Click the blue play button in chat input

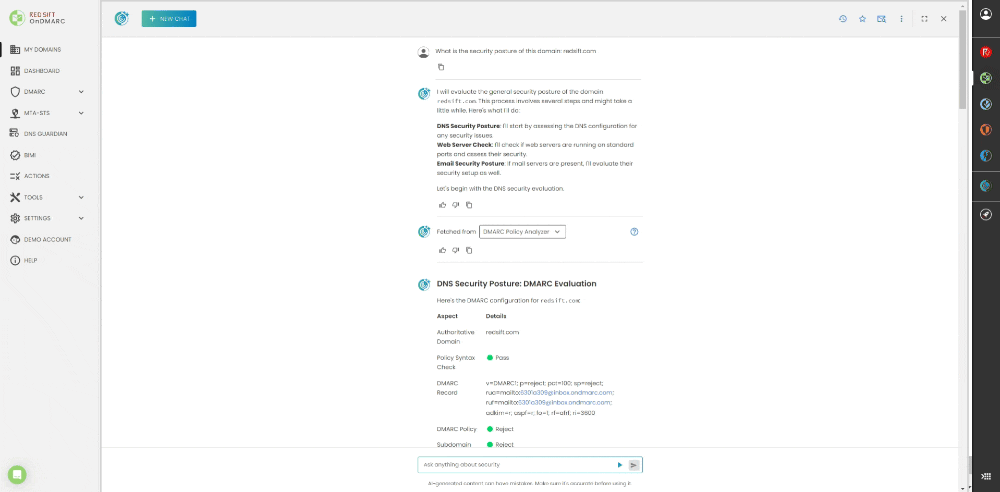(x=619, y=465)
